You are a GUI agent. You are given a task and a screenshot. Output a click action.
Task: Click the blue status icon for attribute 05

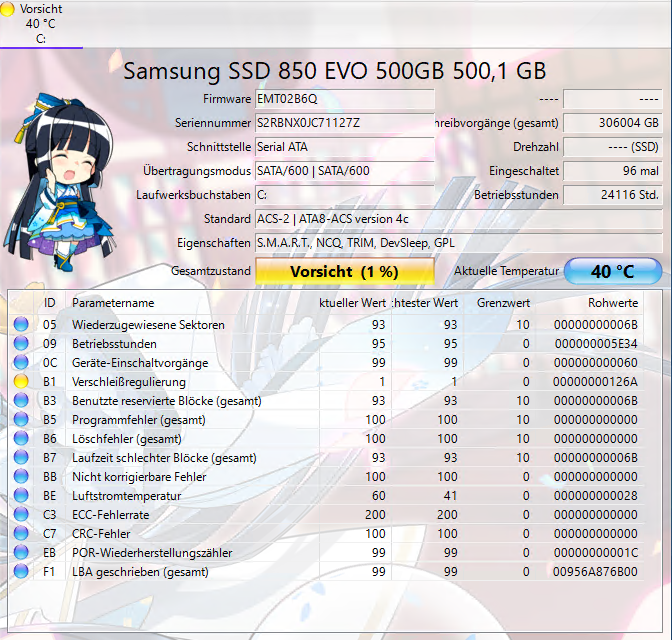click(x=21, y=324)
